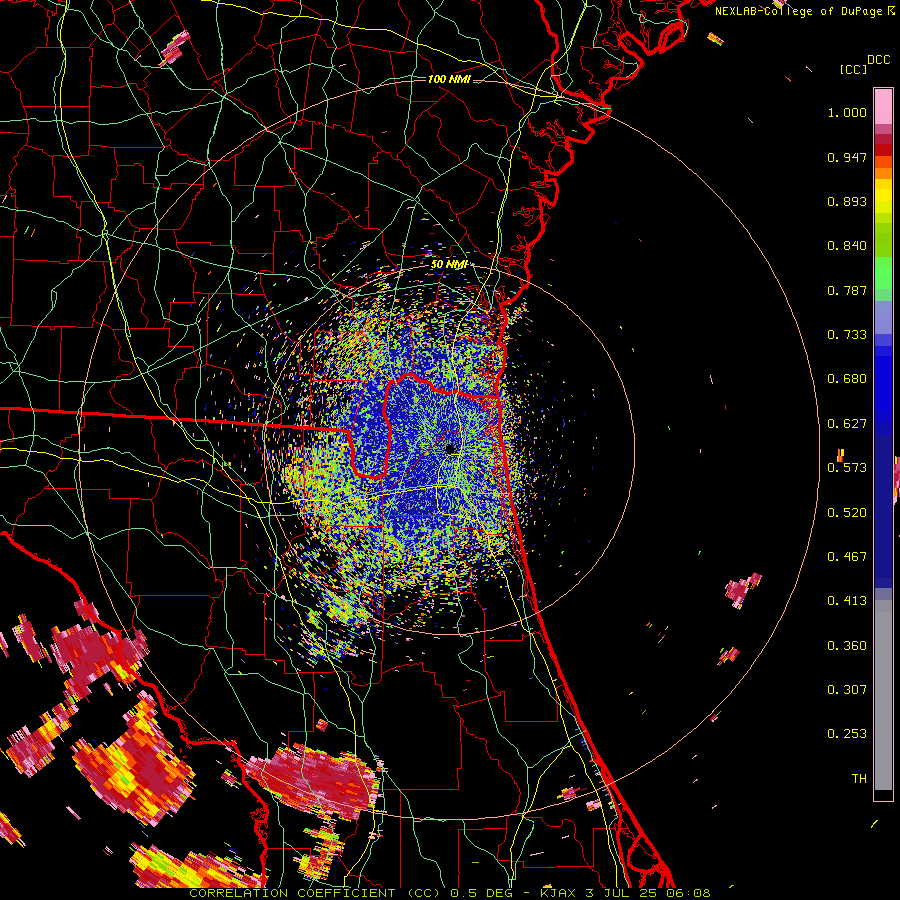Select the 0.627 scale value

coord(847,424)
